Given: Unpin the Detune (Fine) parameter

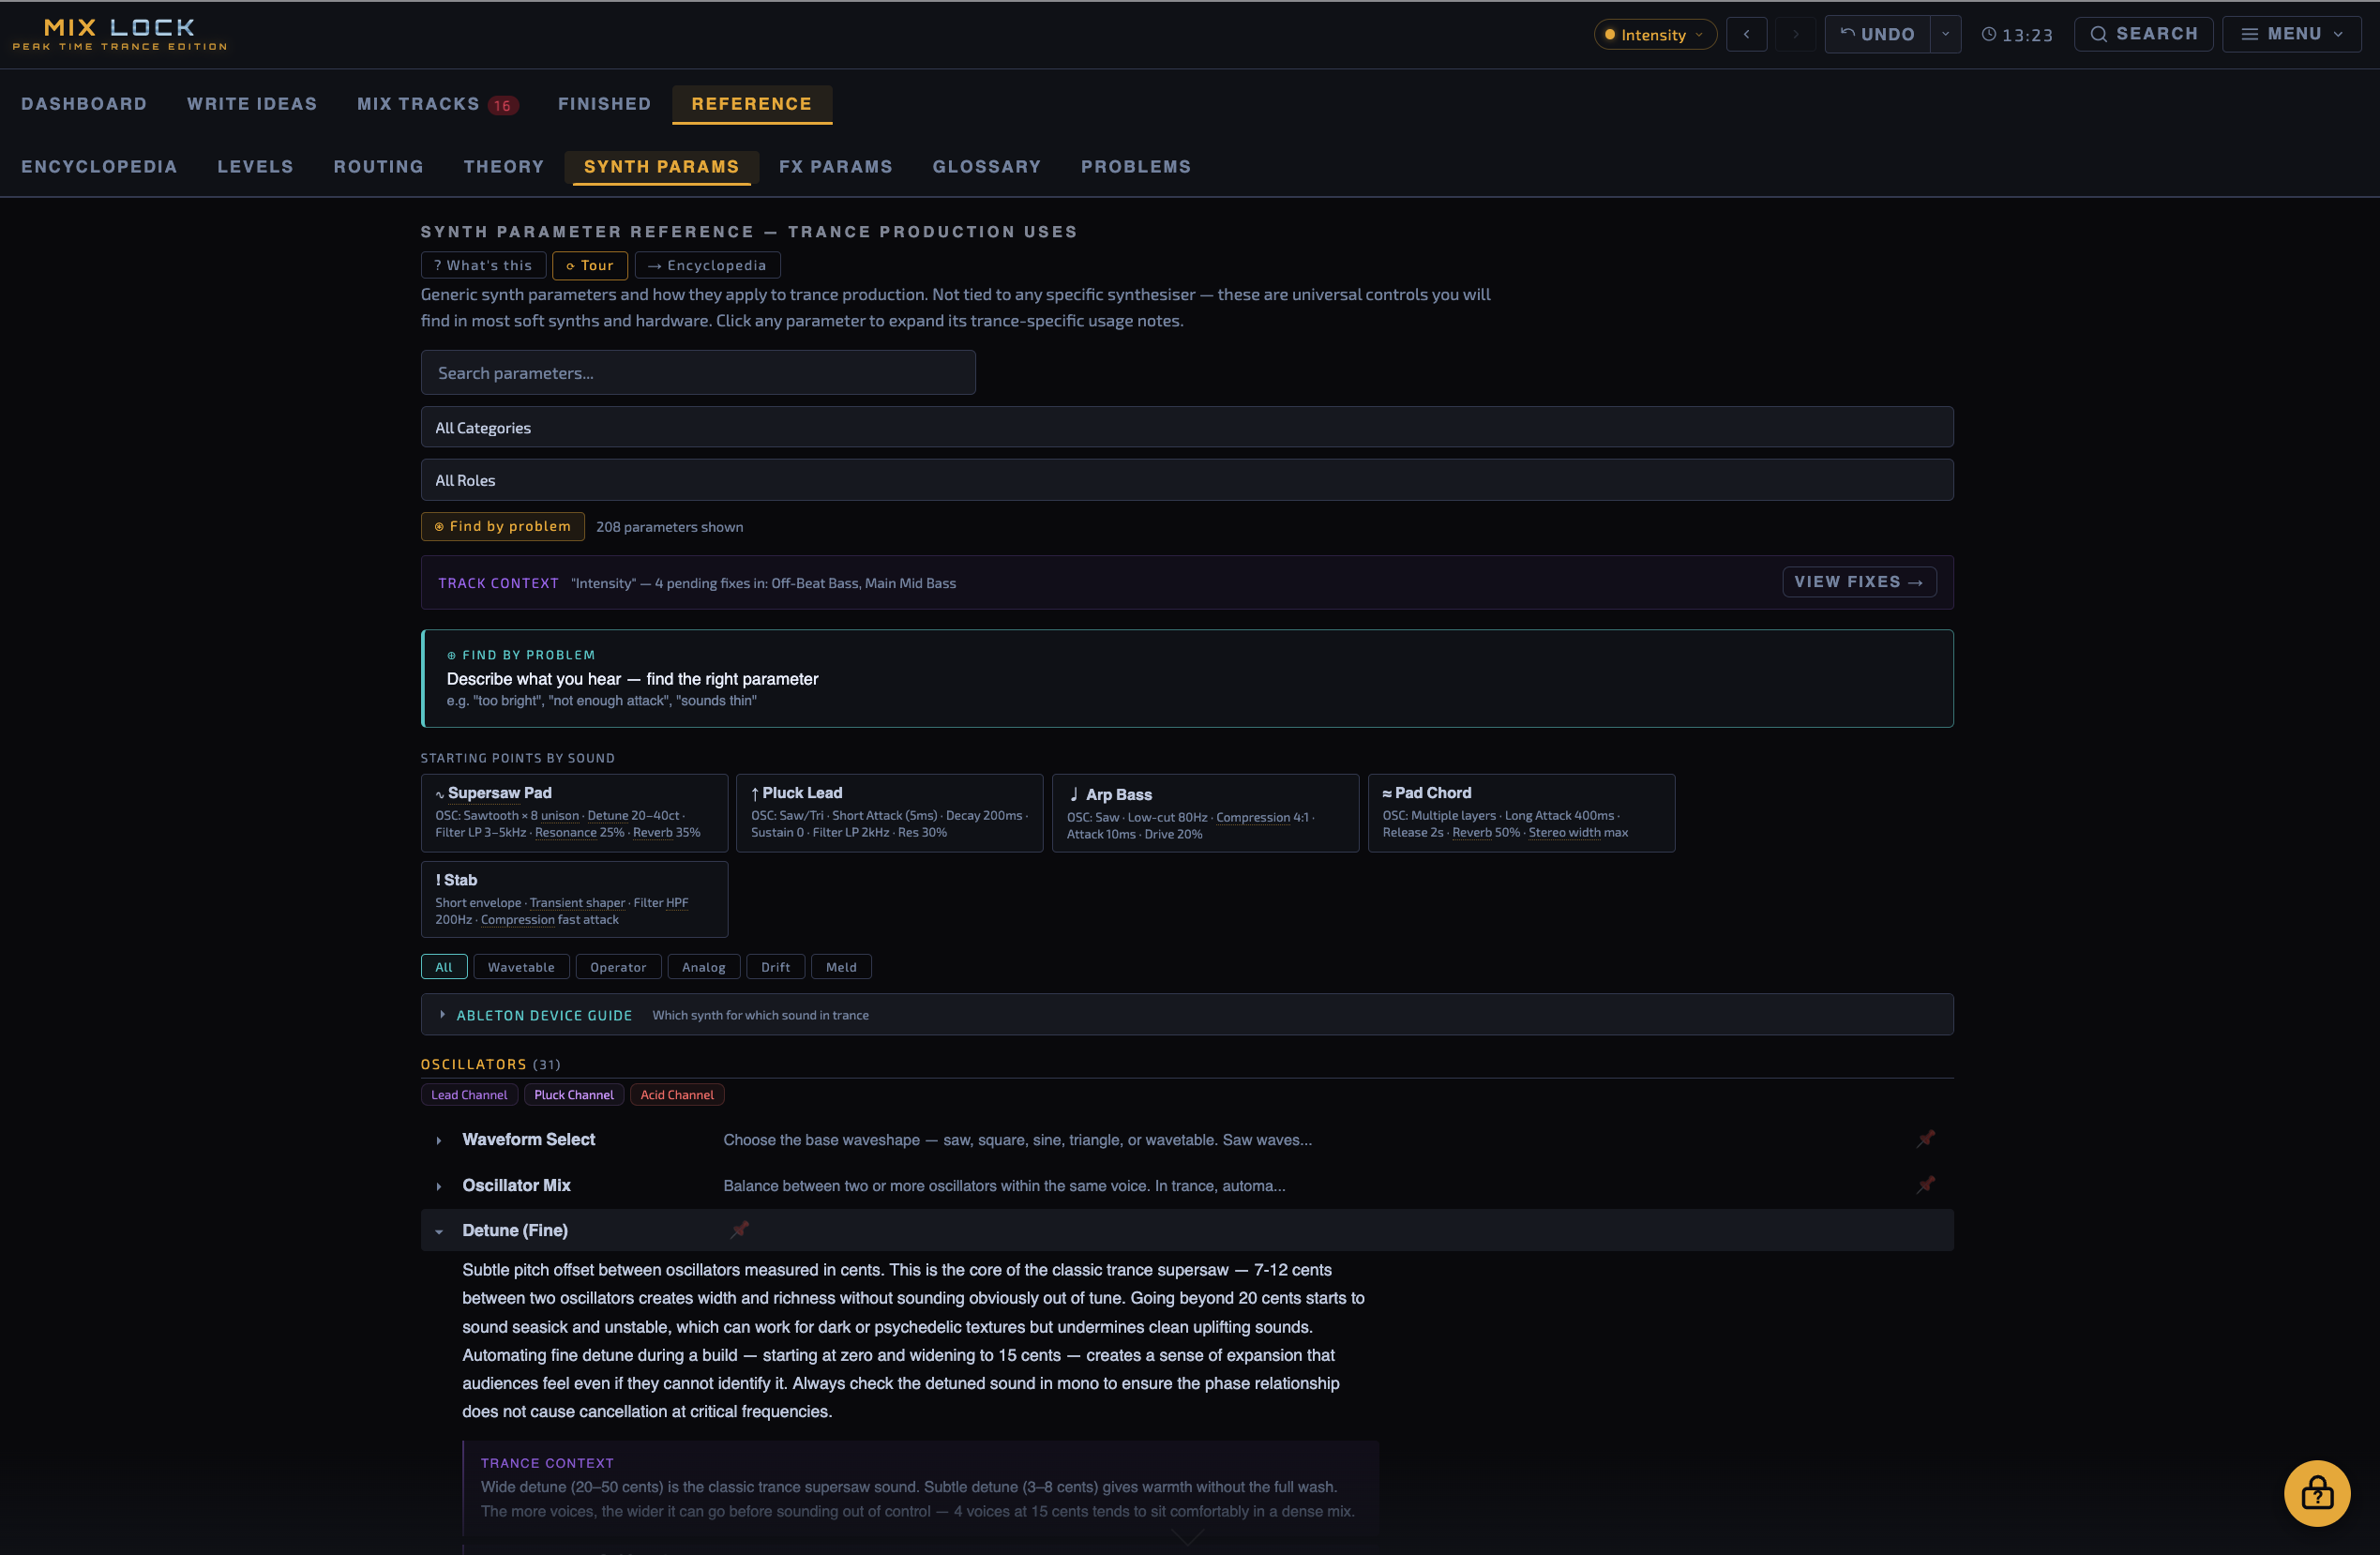Looking at the screenshot, I should 740,1231.
